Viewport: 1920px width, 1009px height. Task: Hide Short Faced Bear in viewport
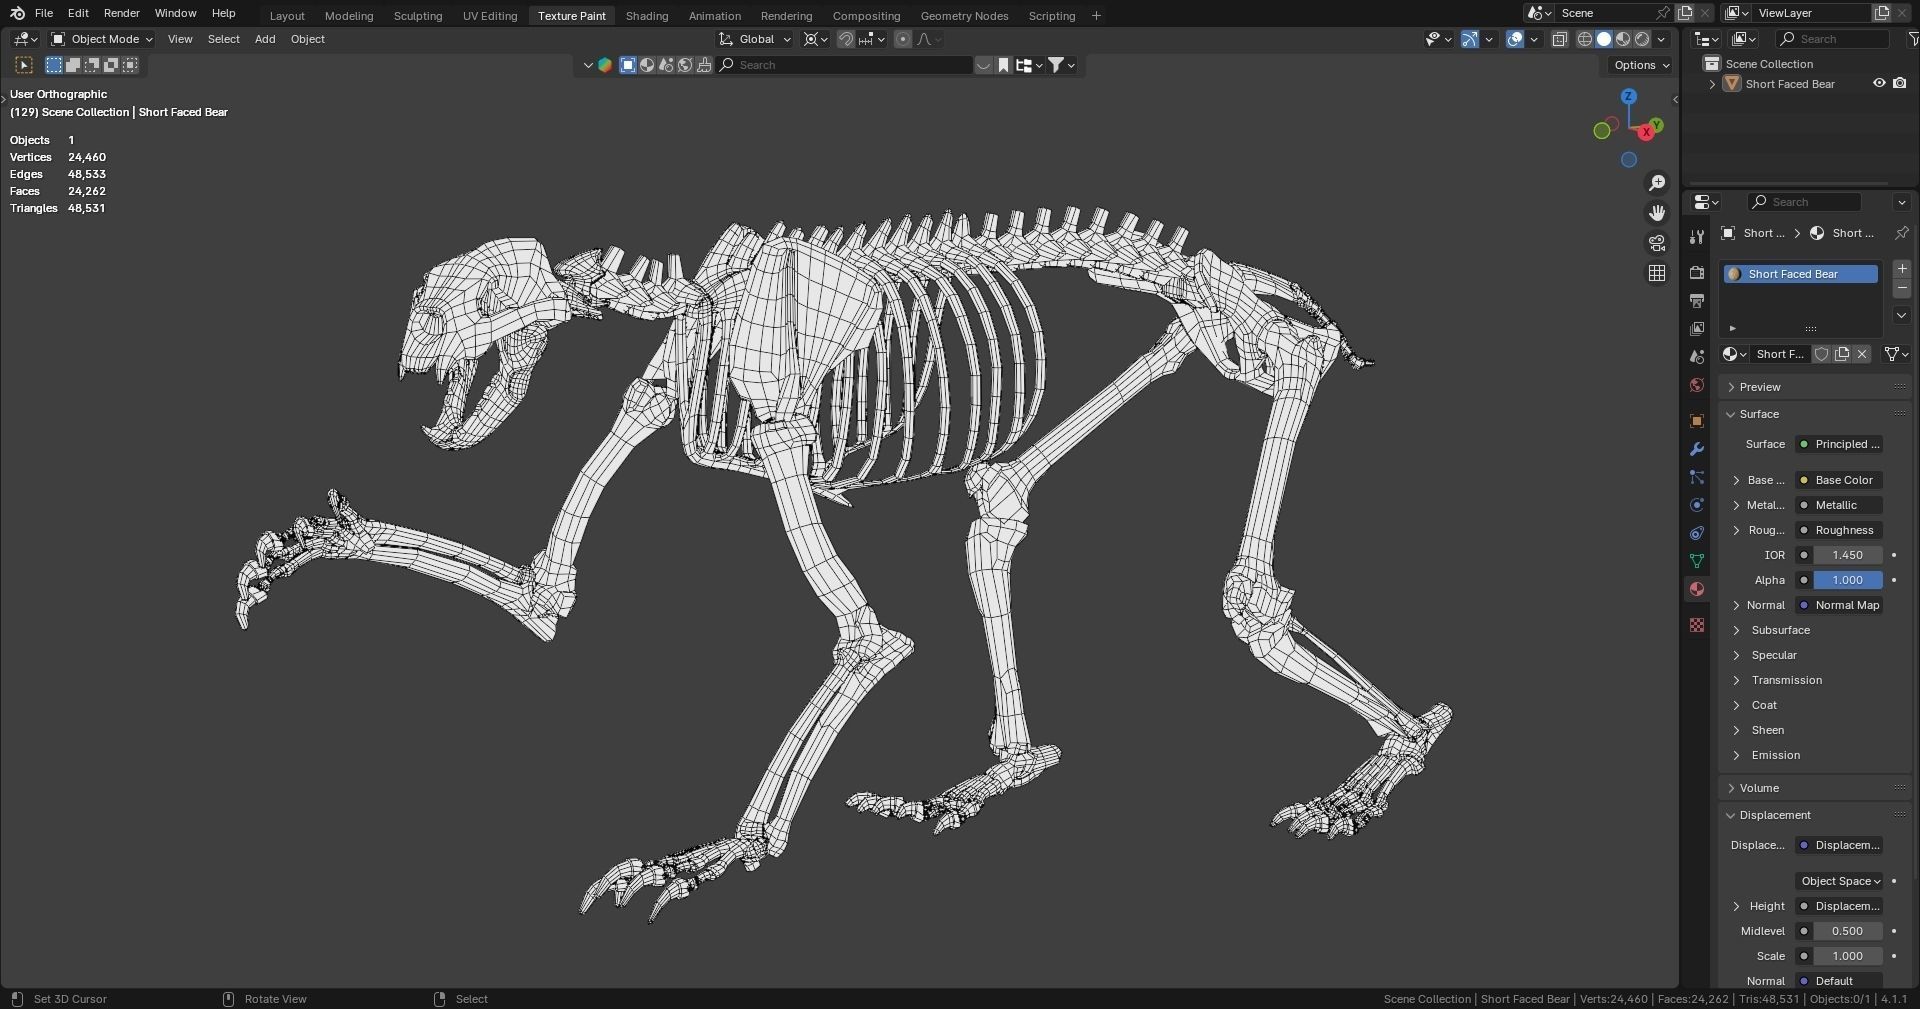(x=1879, y=84)
